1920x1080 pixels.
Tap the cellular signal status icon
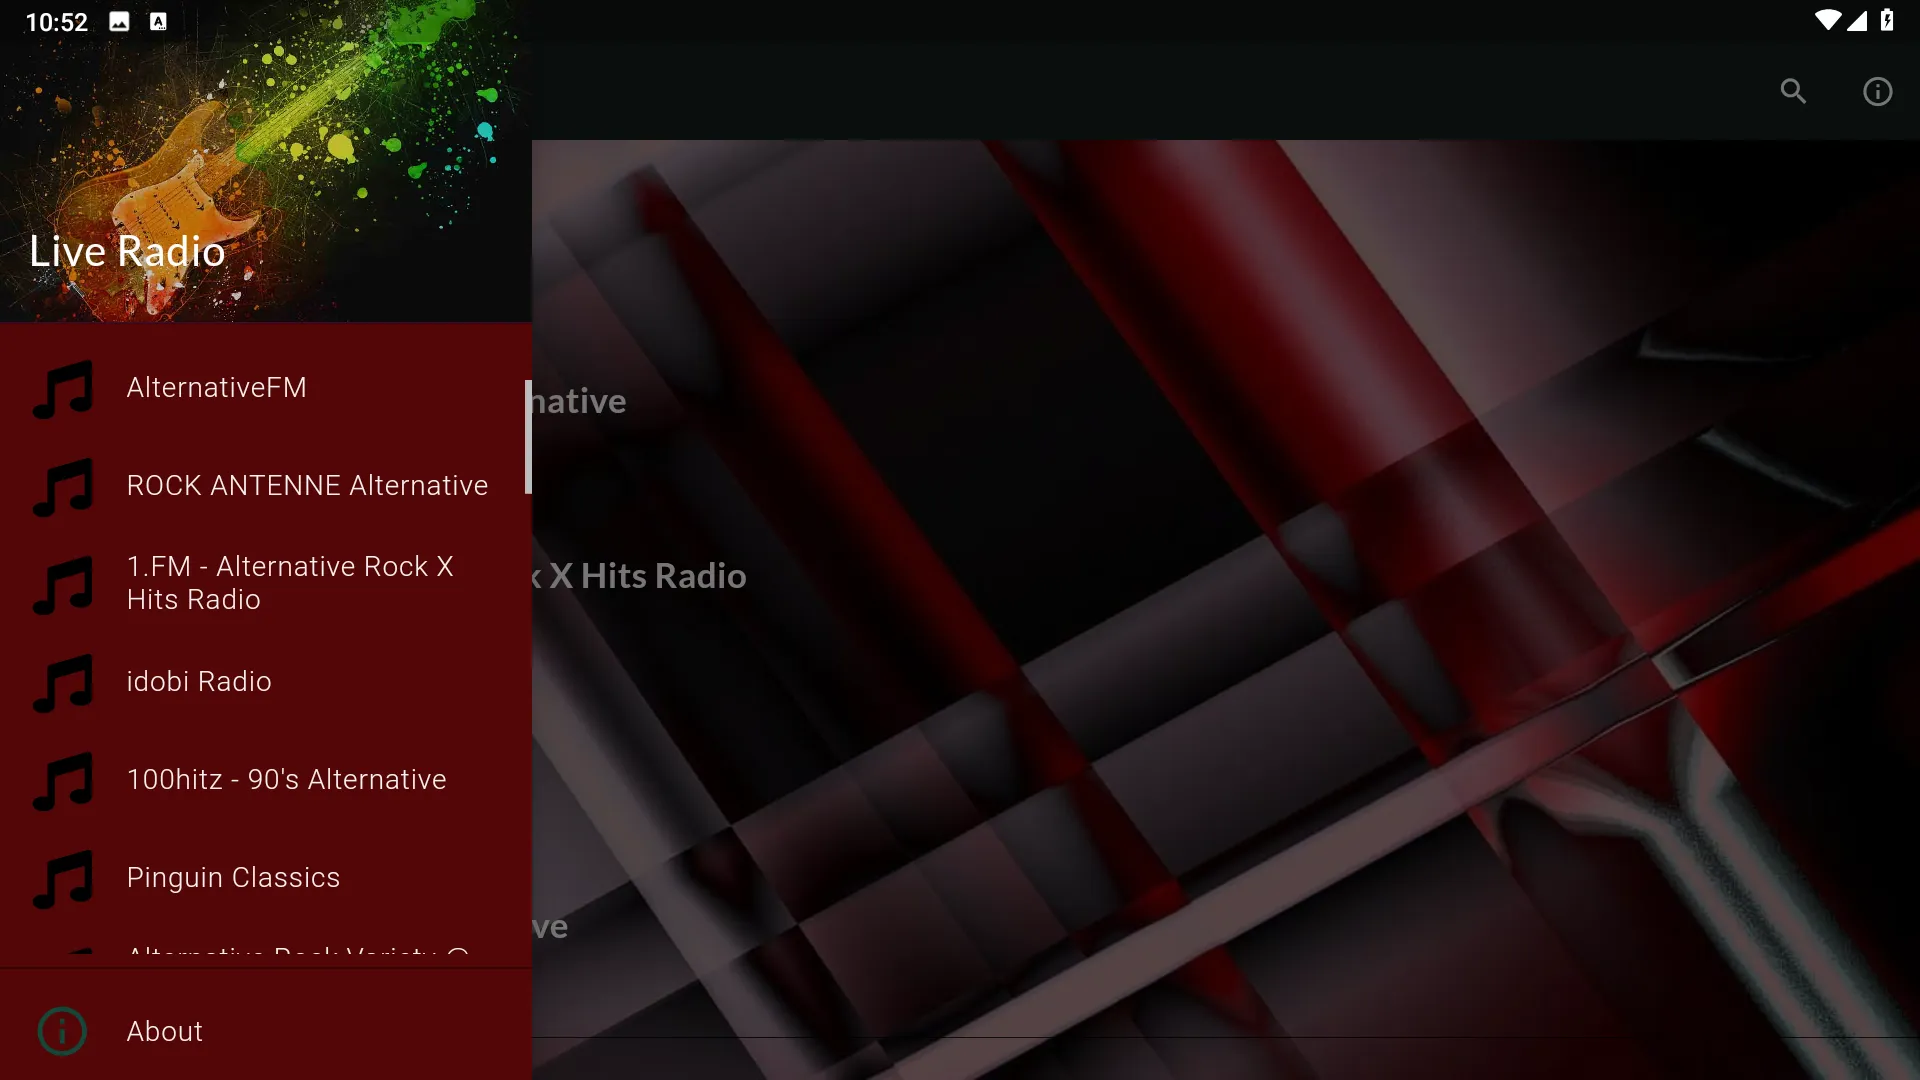pos(1857,21)
